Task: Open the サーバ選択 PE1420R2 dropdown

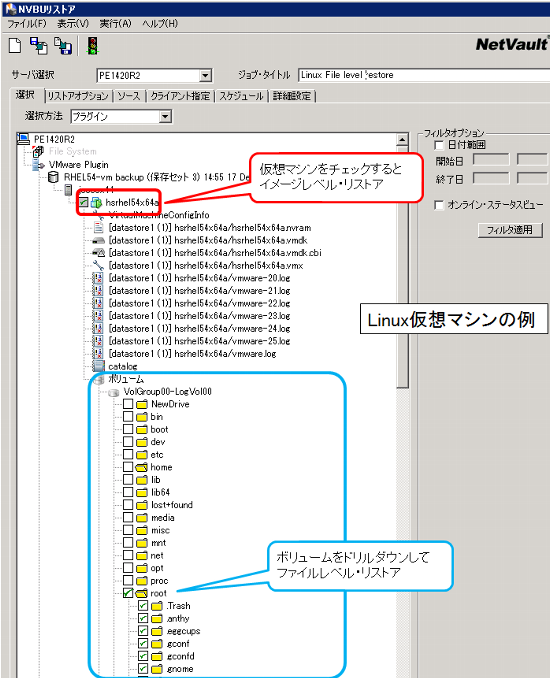Action: coord(206,76)
